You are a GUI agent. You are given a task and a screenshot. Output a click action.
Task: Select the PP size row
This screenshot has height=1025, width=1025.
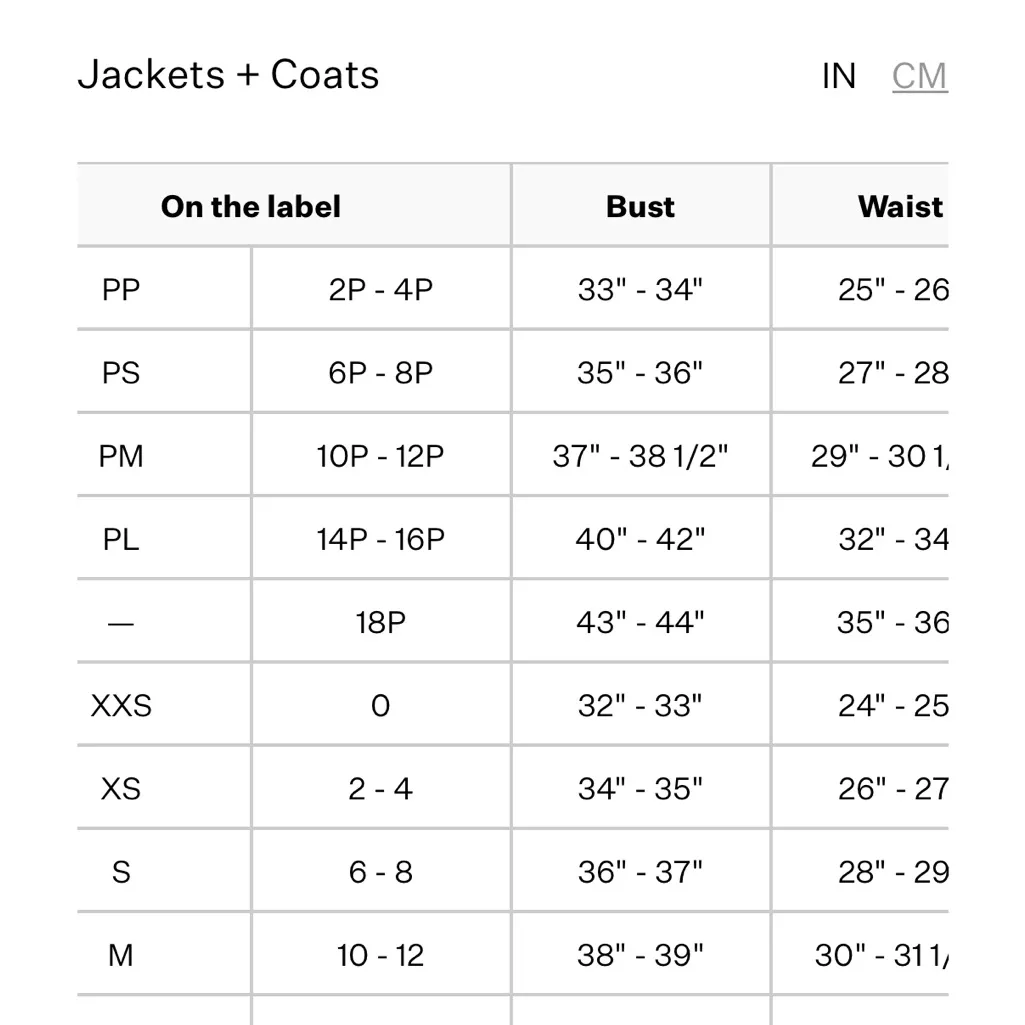coord(121,288)
